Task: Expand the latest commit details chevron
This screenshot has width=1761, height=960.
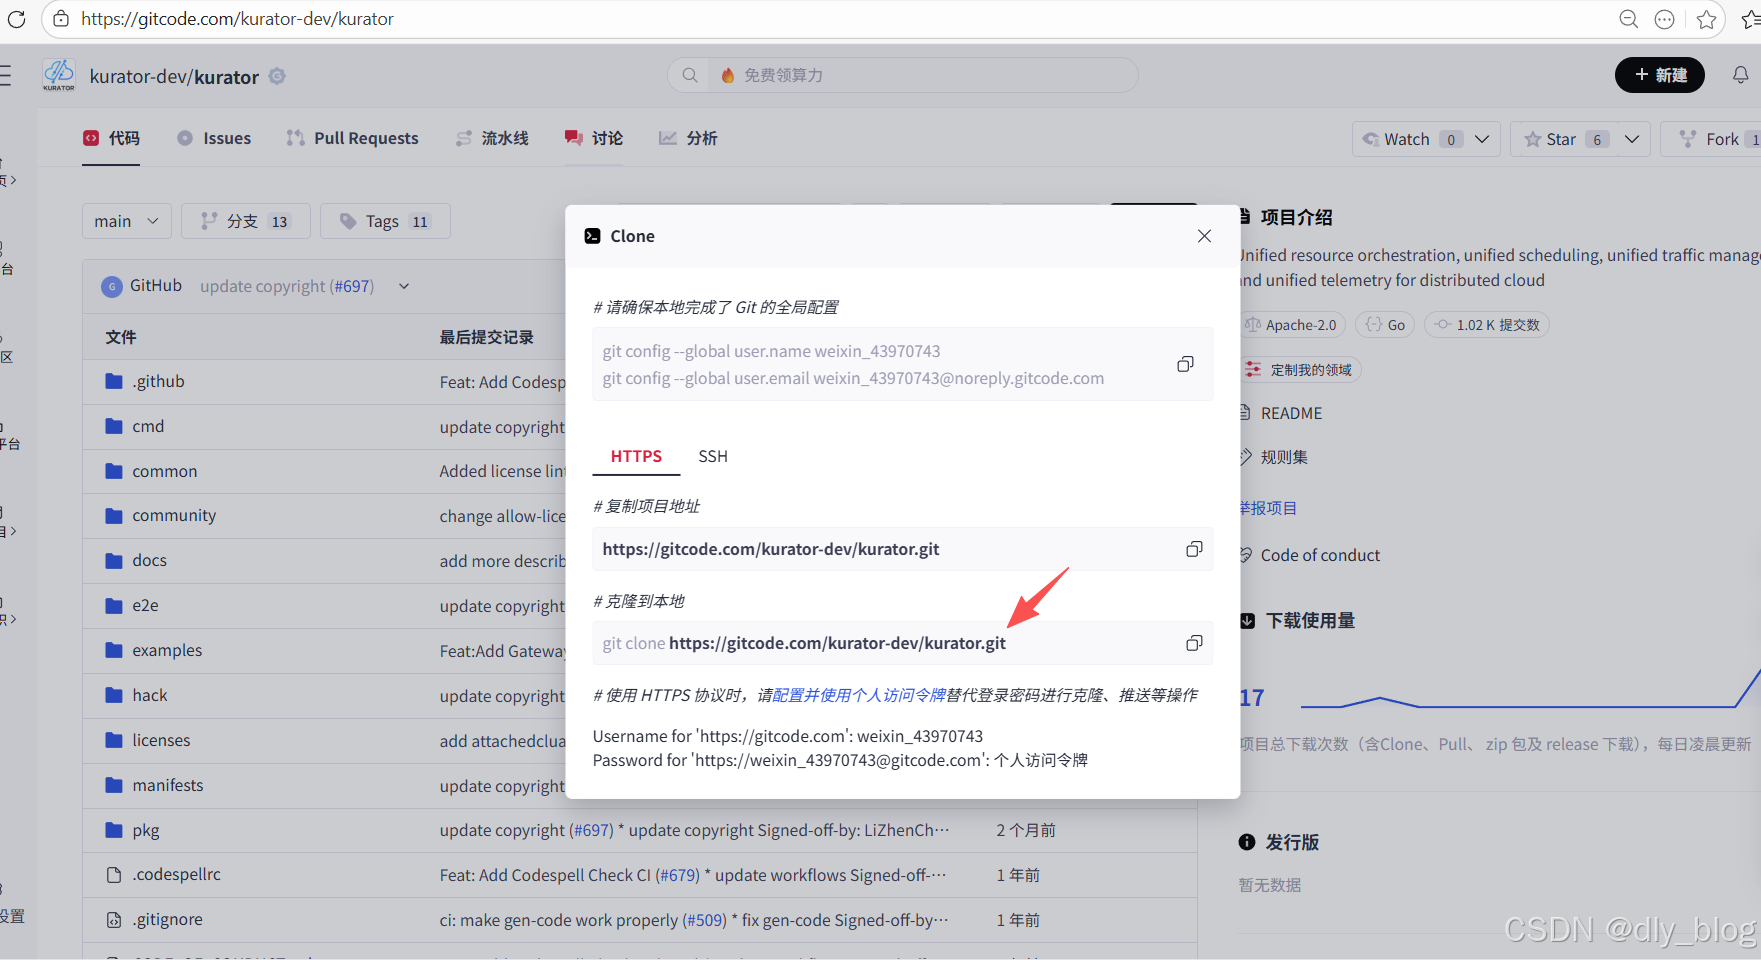Action: (404, 286)
